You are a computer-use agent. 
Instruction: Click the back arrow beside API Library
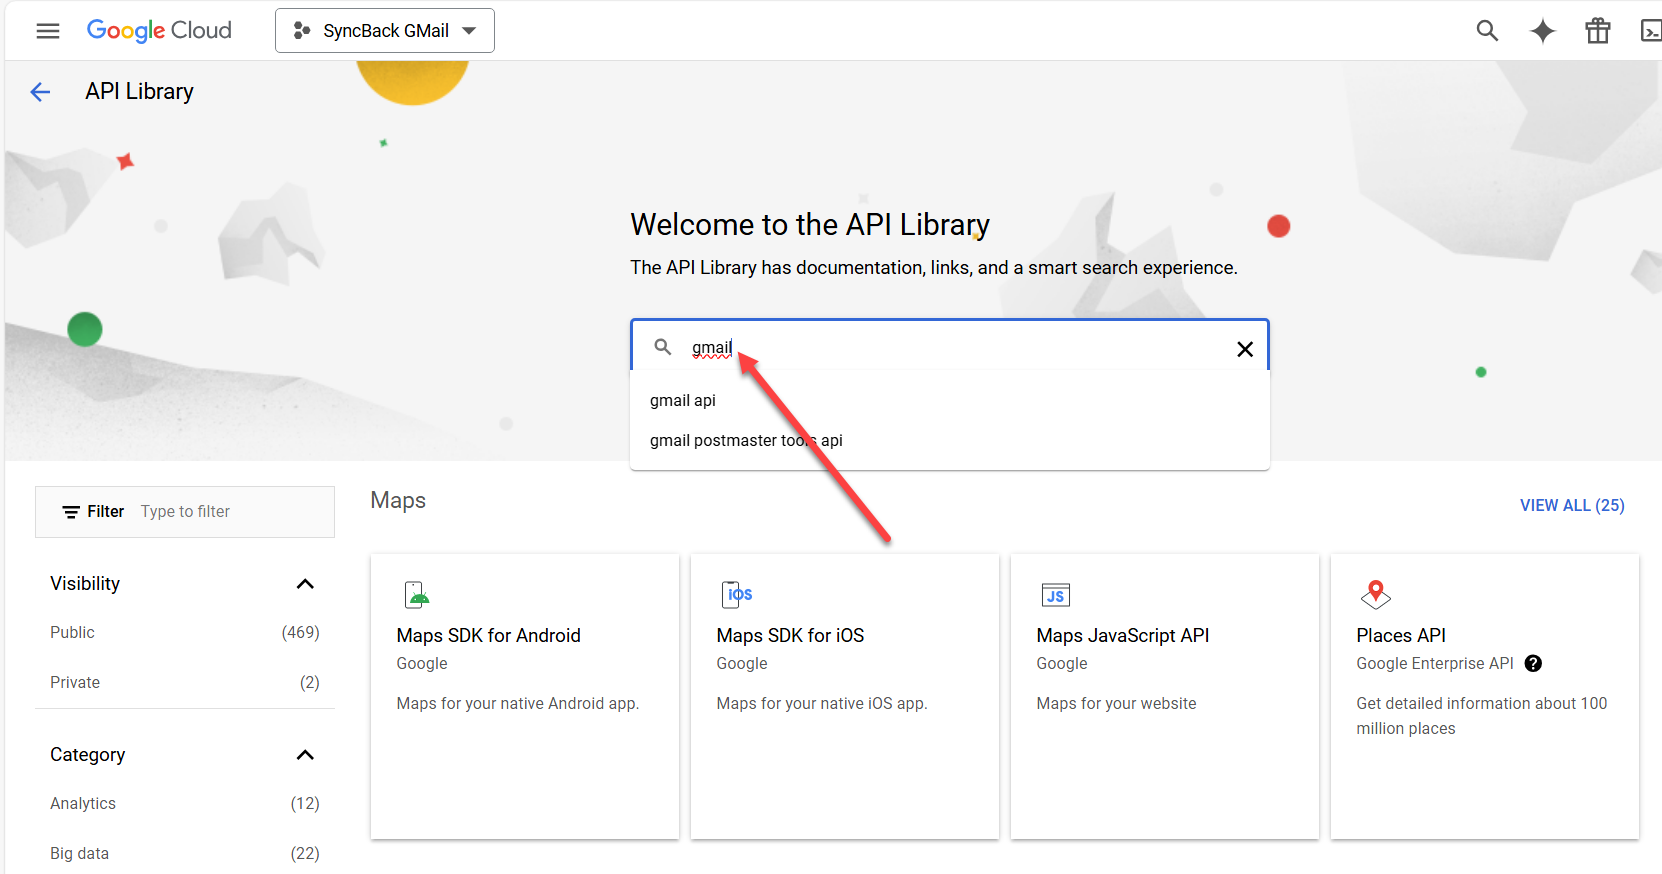40,92
